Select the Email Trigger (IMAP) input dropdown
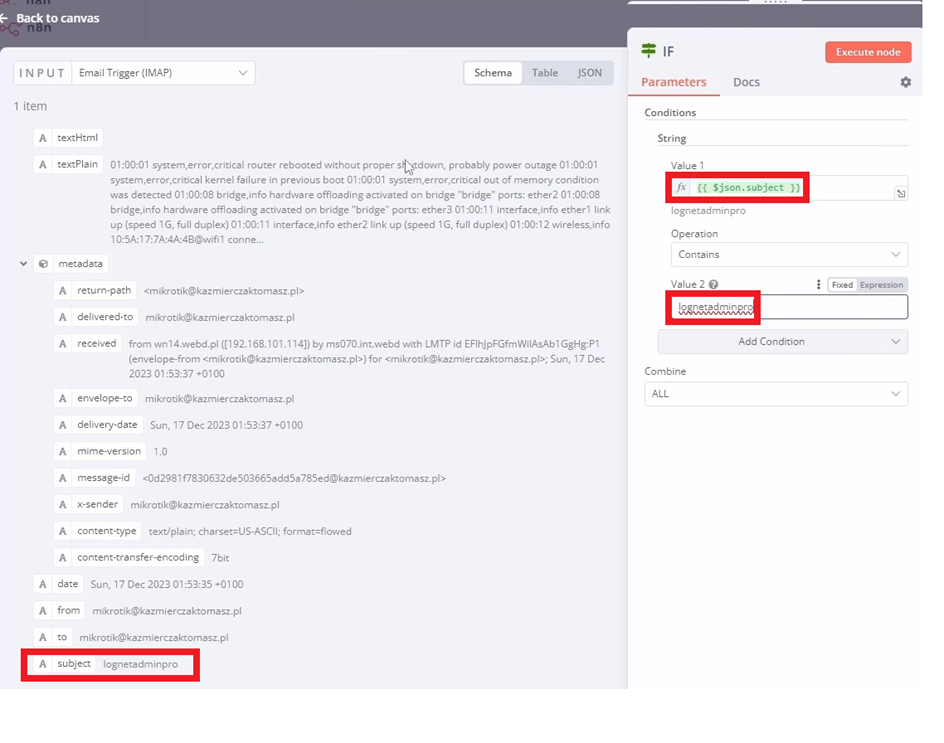 tap(164, 73)
